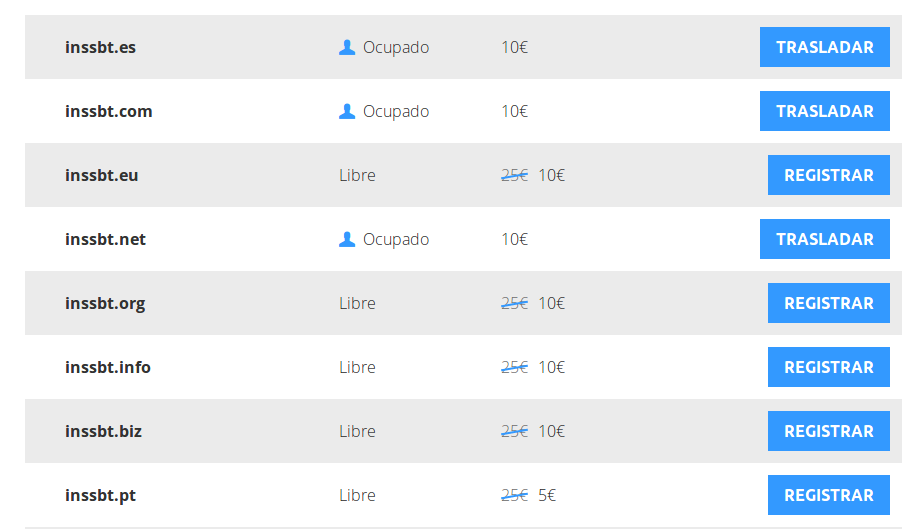The width and height of the screenshot is (920, 529).
Task: Register the inssbt.eu domain
Action: pos(828,175)
